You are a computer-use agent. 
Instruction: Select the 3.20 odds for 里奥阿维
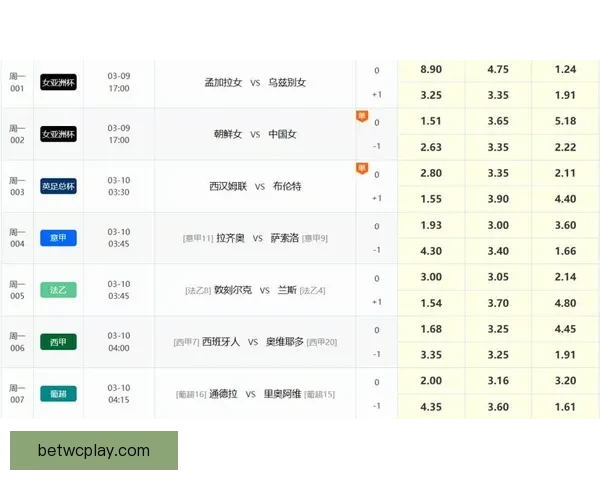[566, 381]
